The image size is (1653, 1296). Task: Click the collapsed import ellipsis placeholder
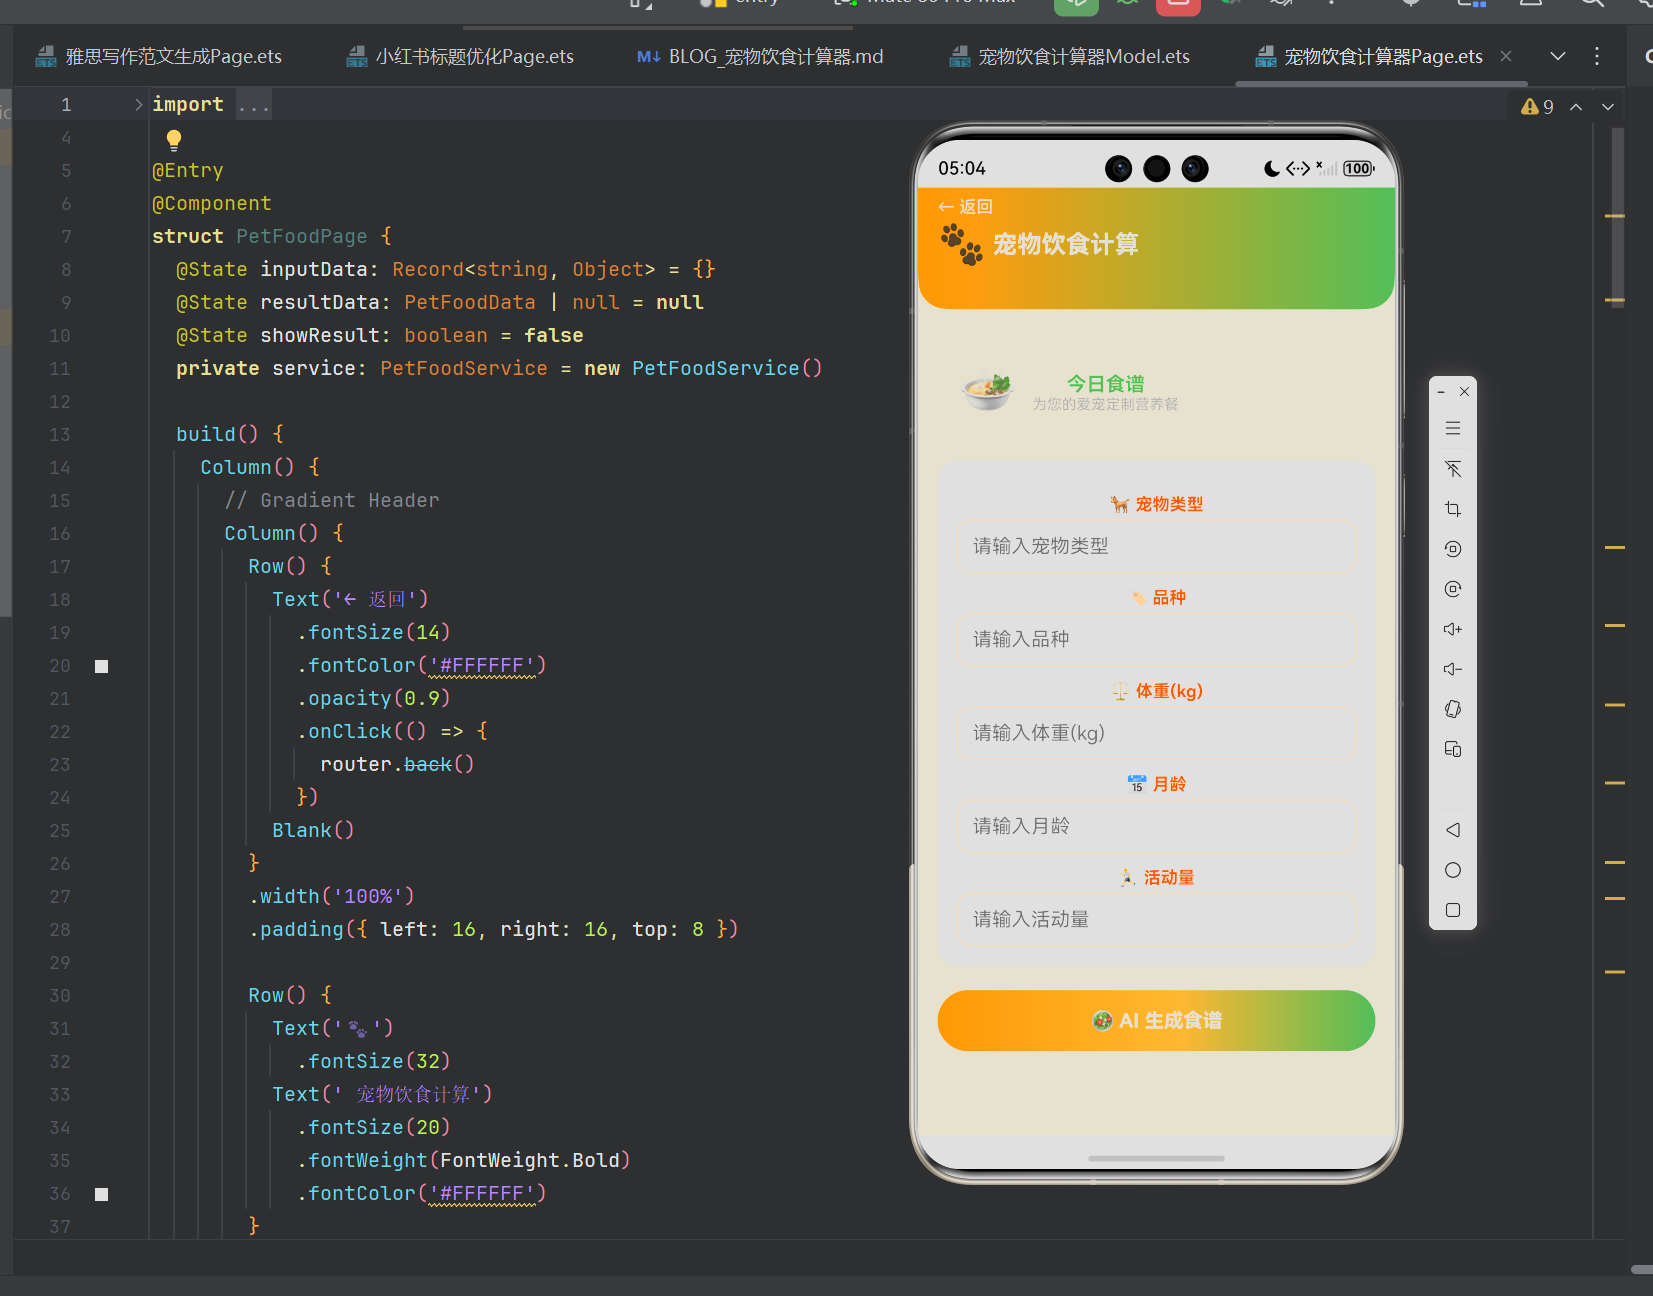[x=254, y=105]
